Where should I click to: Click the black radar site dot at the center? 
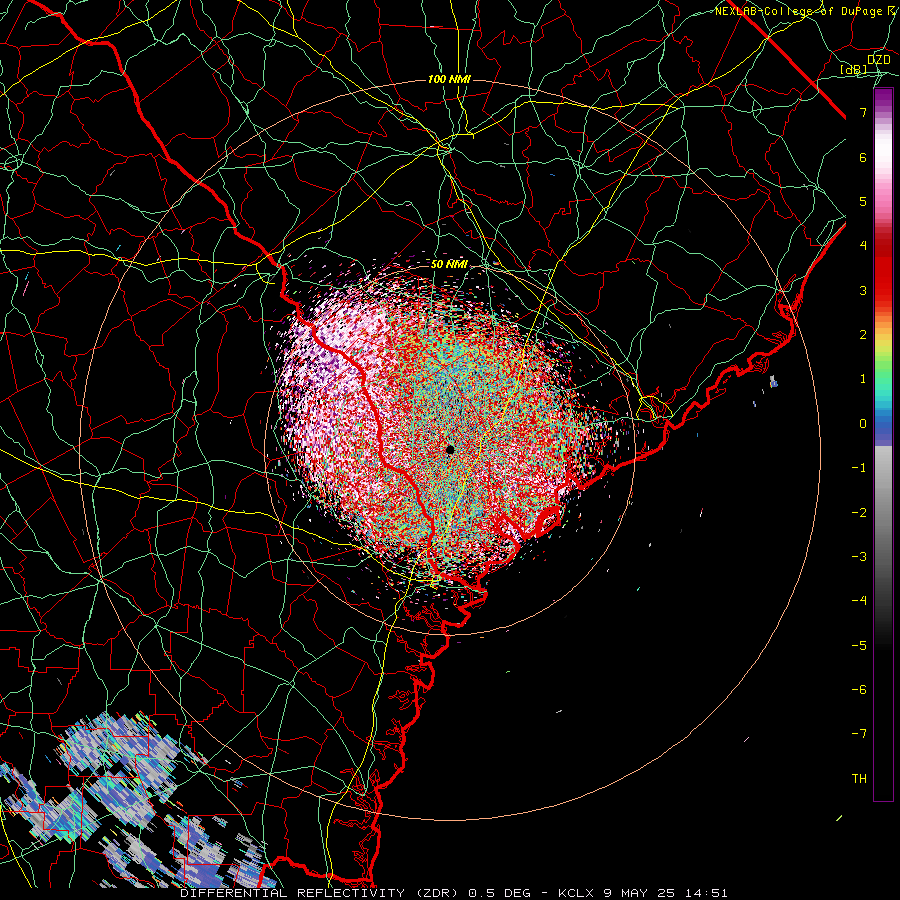click(x=450, y=449)
